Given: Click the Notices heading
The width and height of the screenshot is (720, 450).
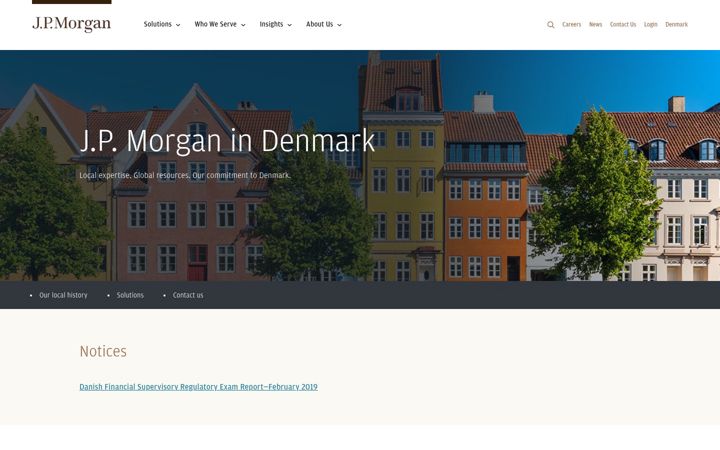Looking at the screenshot, I should [x=103, y=351].
